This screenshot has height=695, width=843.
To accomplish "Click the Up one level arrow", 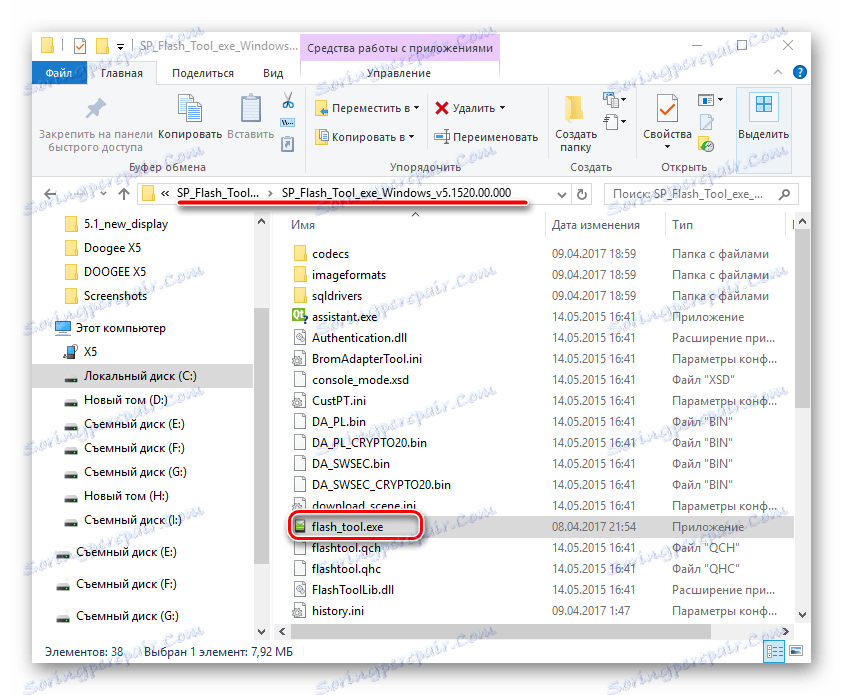I will tap(124, 194).
